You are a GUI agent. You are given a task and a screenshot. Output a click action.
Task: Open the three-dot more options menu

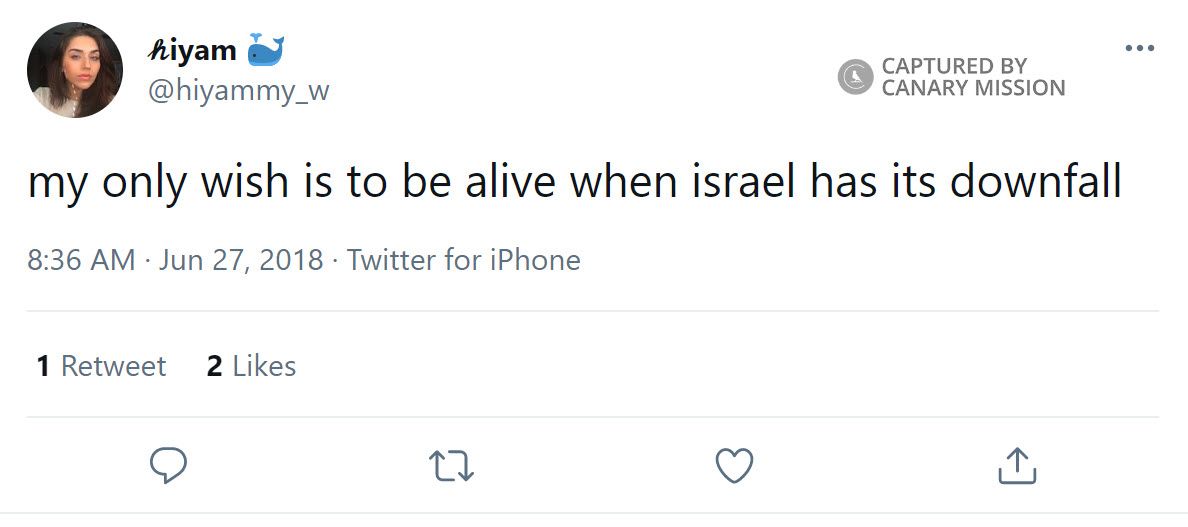[1139, 48]
